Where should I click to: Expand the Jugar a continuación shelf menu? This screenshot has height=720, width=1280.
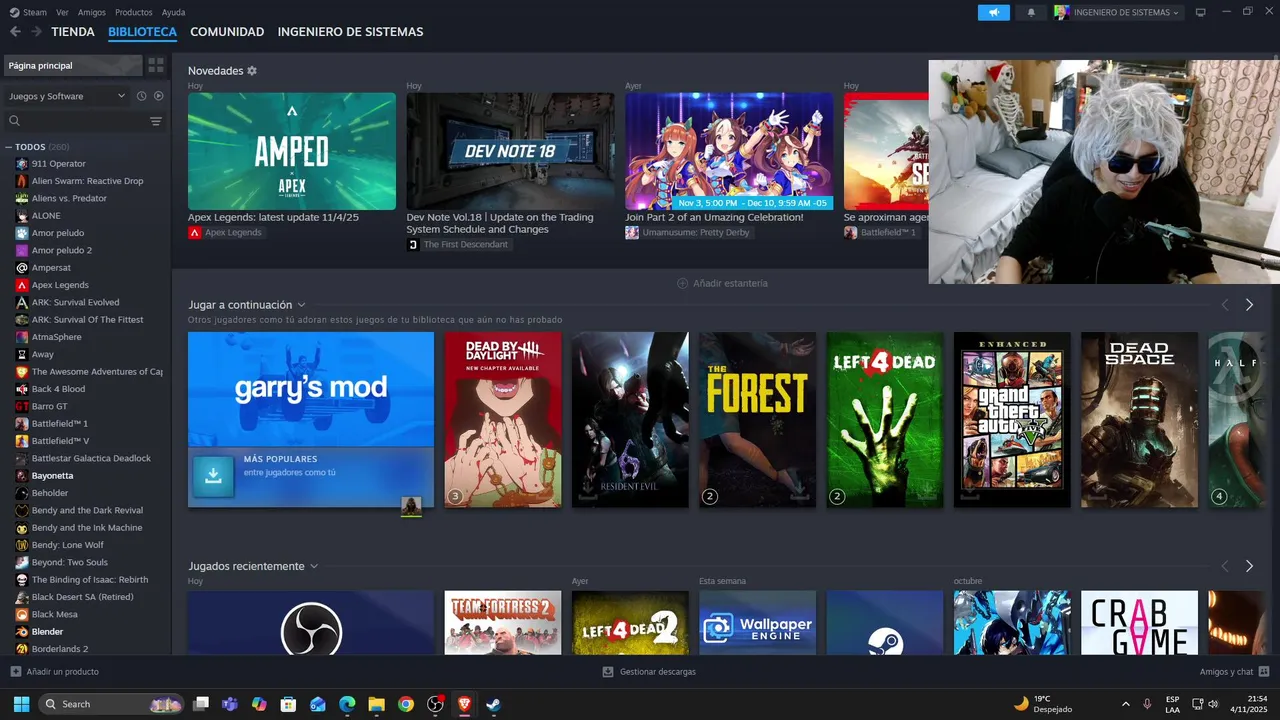click(x=301, y=305)
